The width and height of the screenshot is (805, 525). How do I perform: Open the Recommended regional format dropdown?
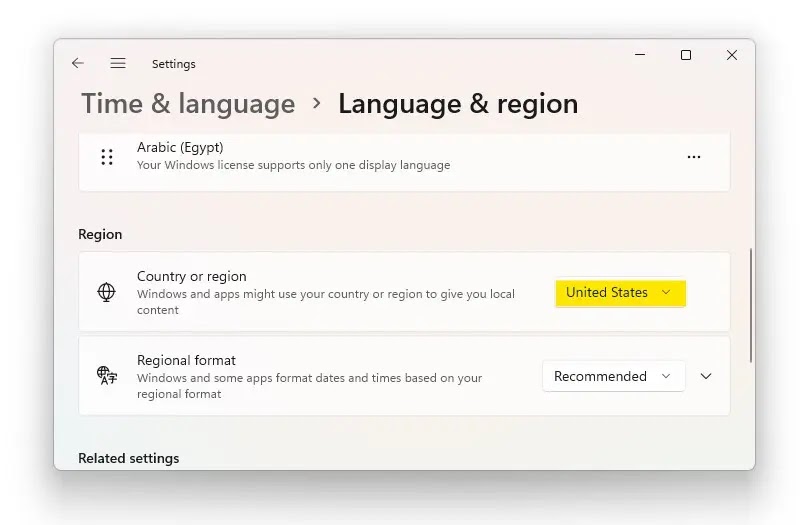tap(614, 376)
